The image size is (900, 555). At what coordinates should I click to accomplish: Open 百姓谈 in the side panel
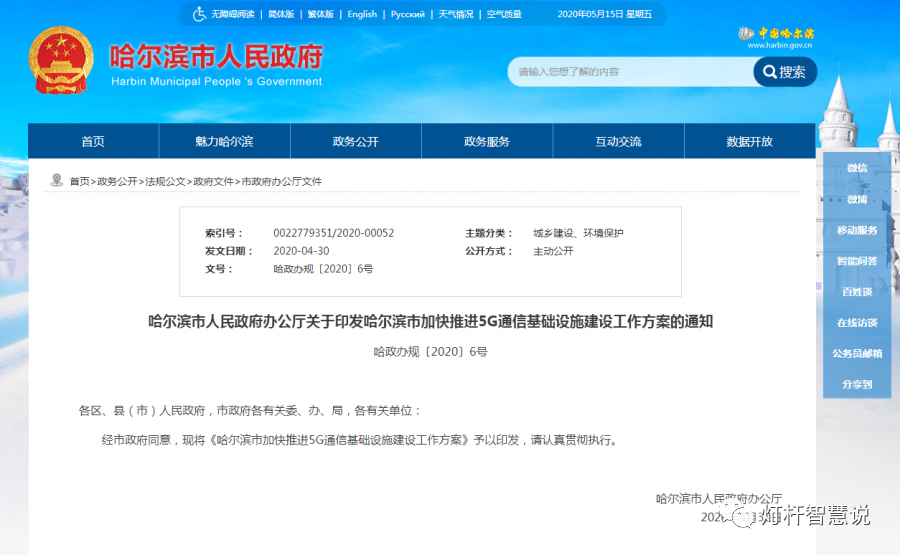(857, 292)
